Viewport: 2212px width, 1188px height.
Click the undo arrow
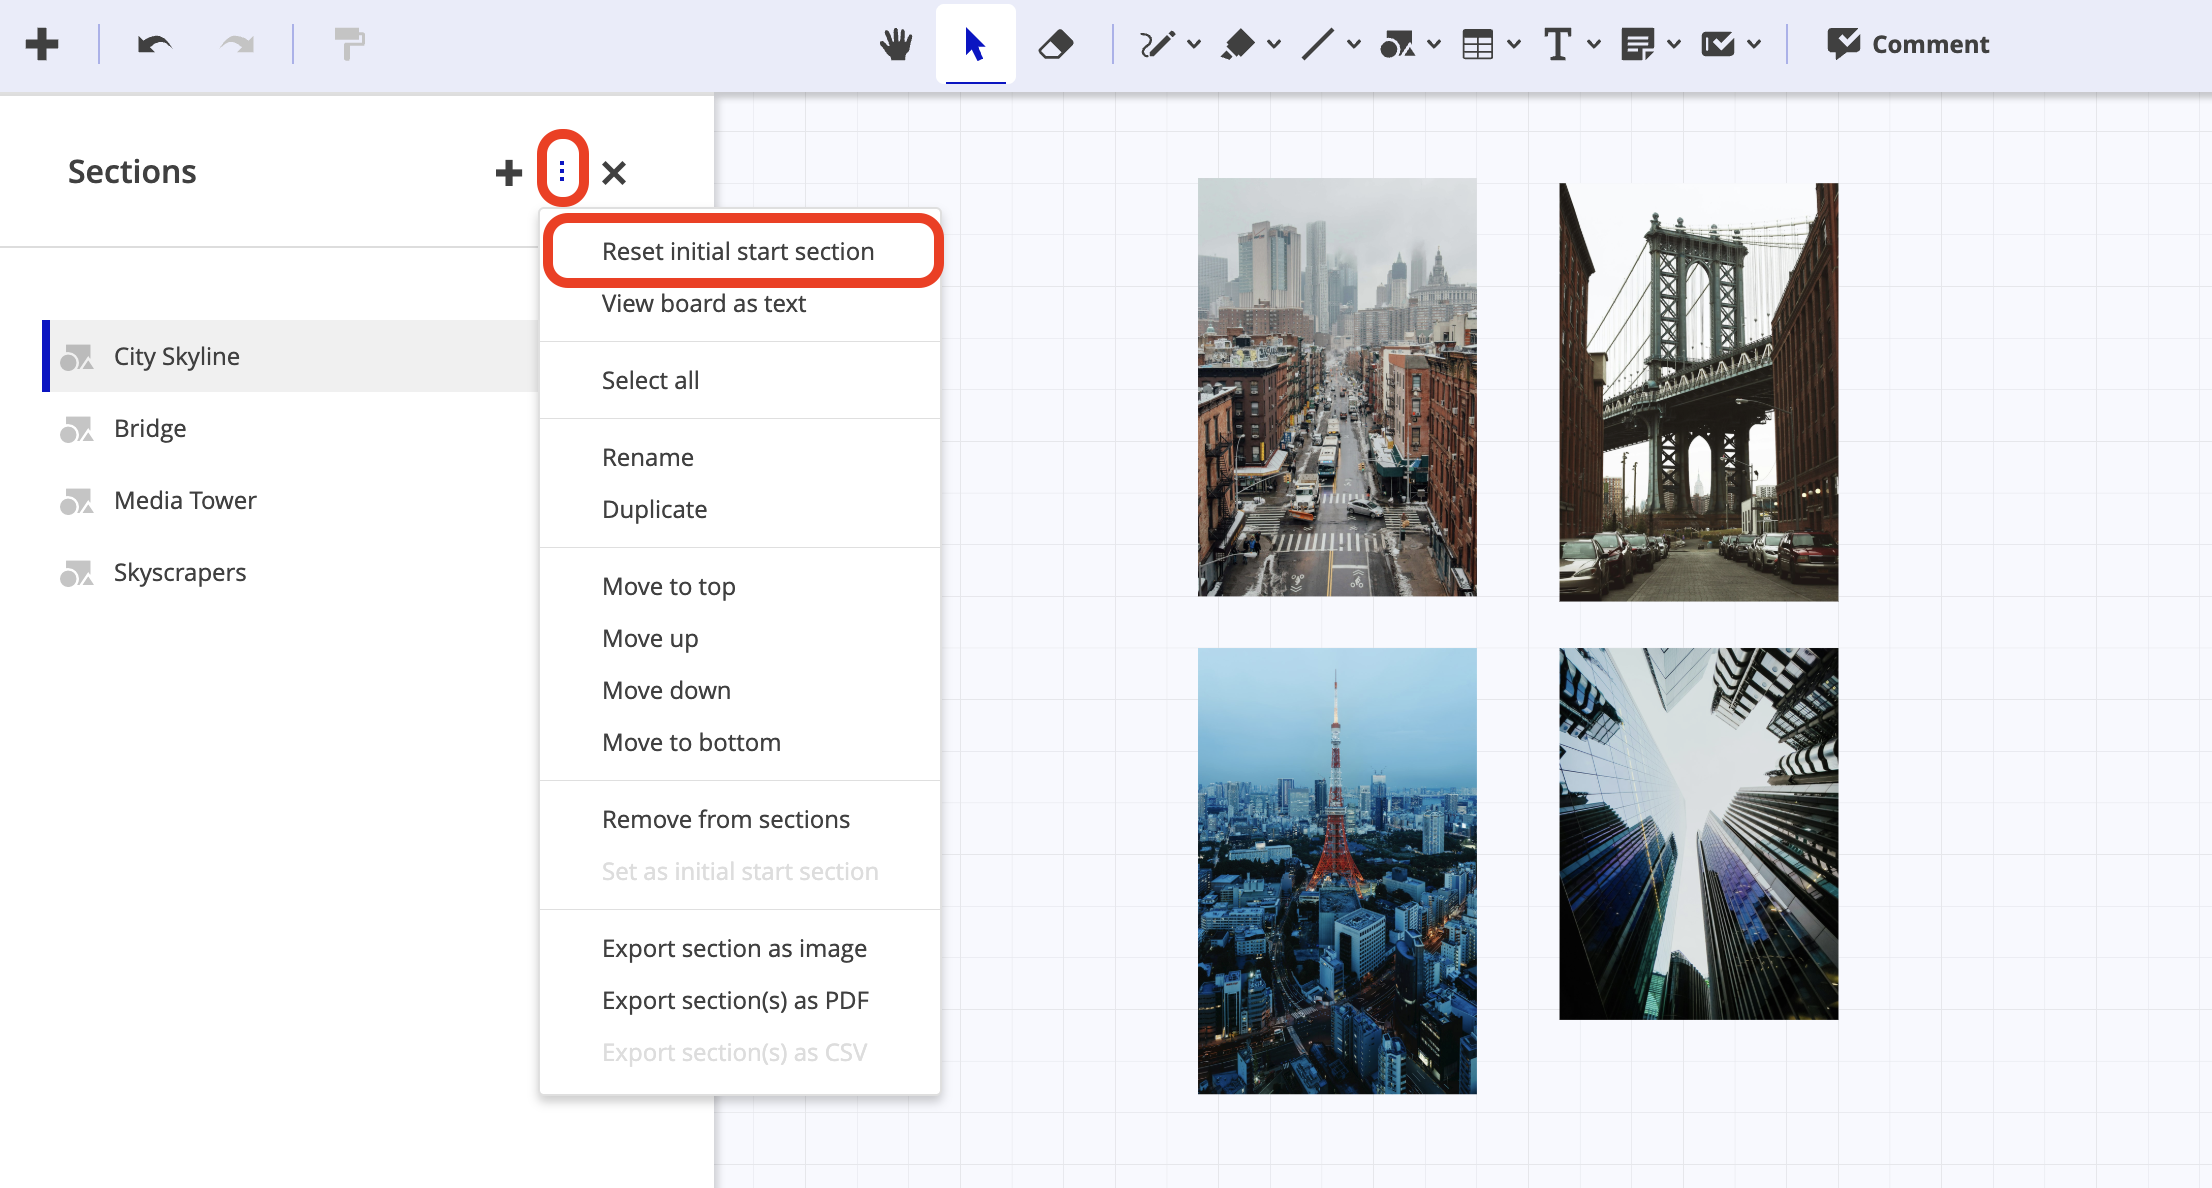154,44
